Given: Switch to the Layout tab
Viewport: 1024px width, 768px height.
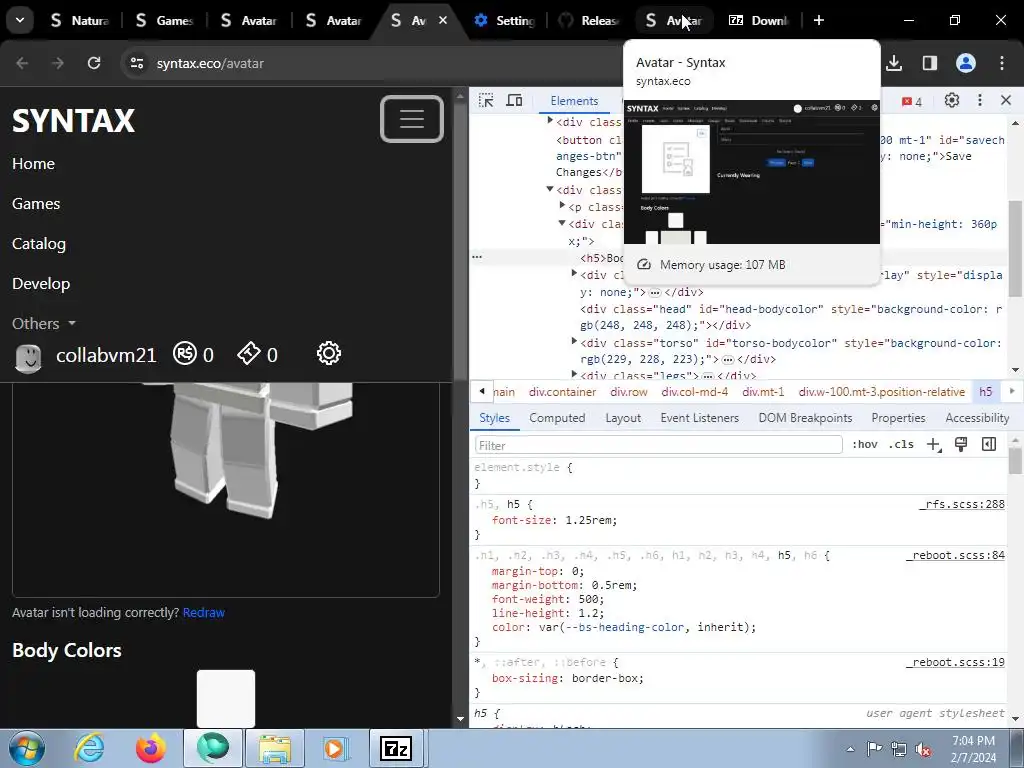Looking at the screenshot, I should click(x=623, y=418).
